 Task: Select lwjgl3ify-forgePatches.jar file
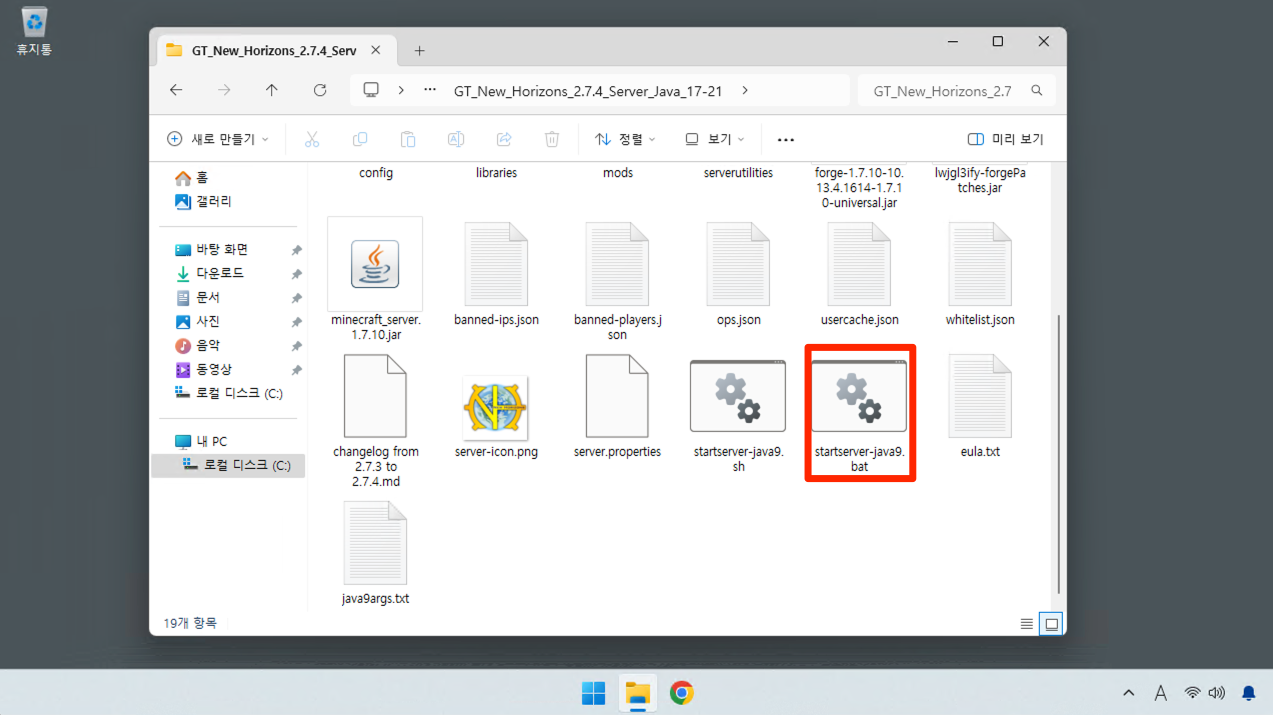(980, 180)
